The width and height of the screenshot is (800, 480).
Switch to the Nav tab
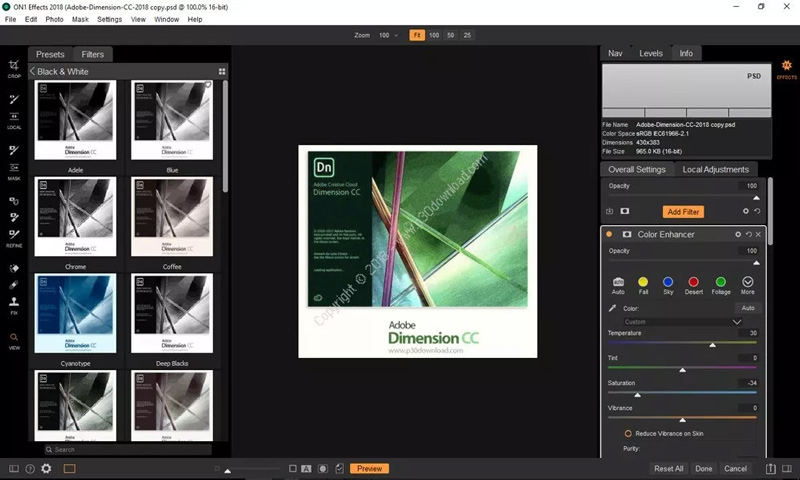point(615,53)
